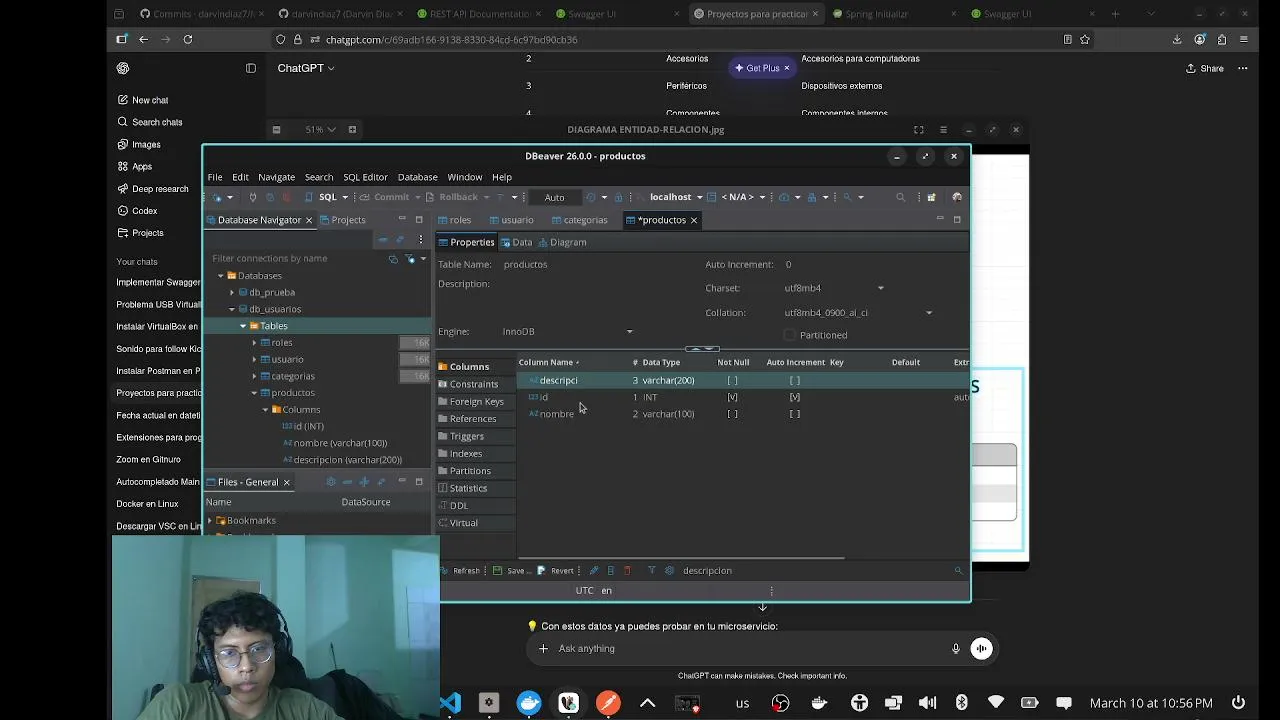Click the Filter connections by name field
This screenshot has height=720, width=1280.
point(295,258)
